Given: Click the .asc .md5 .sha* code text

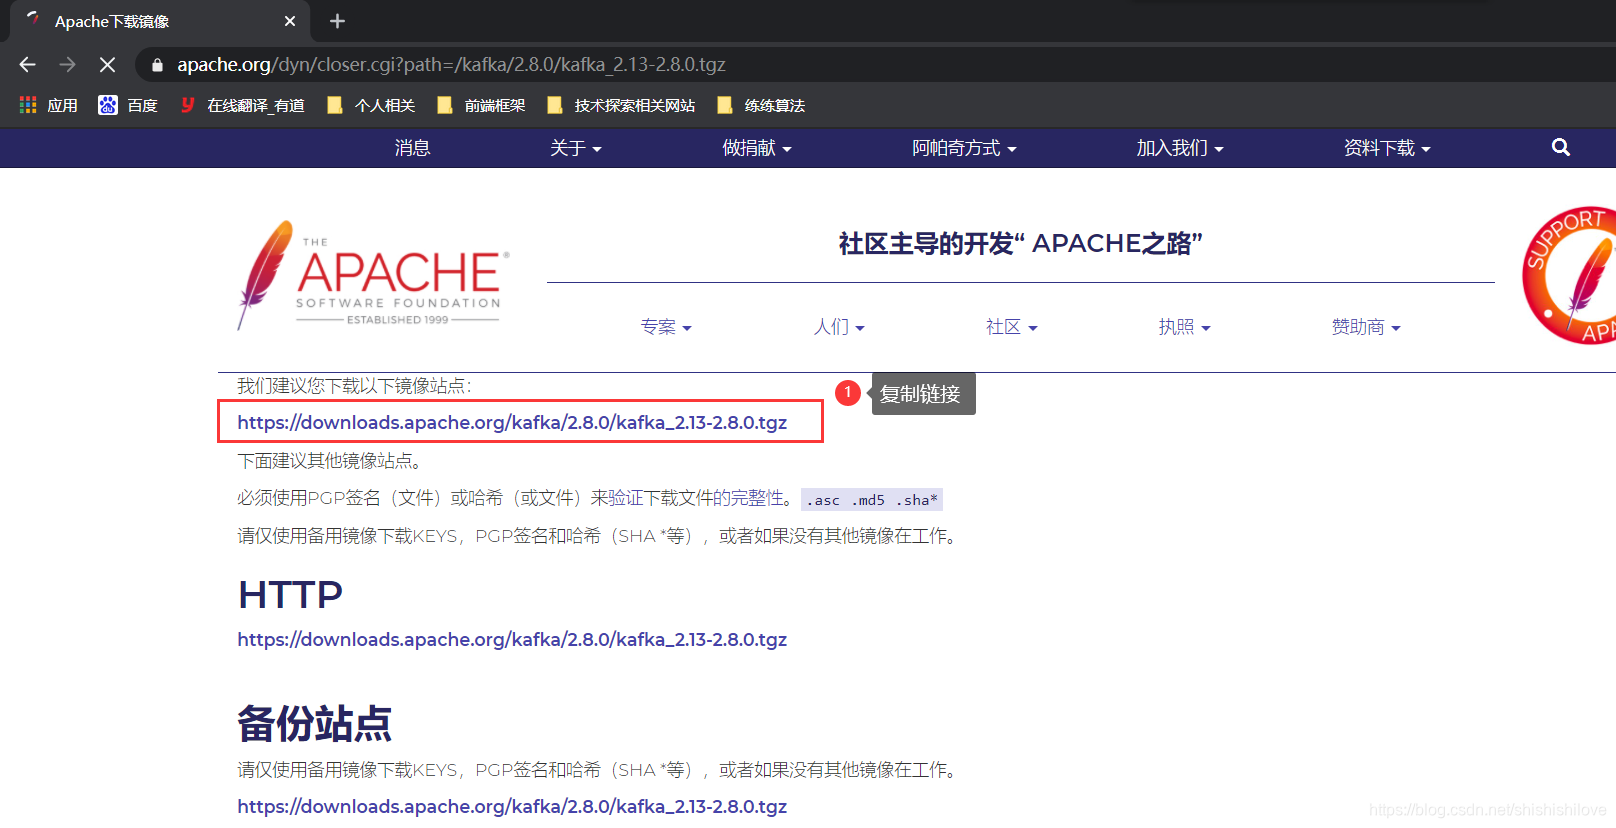Looking at the screenshot, I should 872,500.
